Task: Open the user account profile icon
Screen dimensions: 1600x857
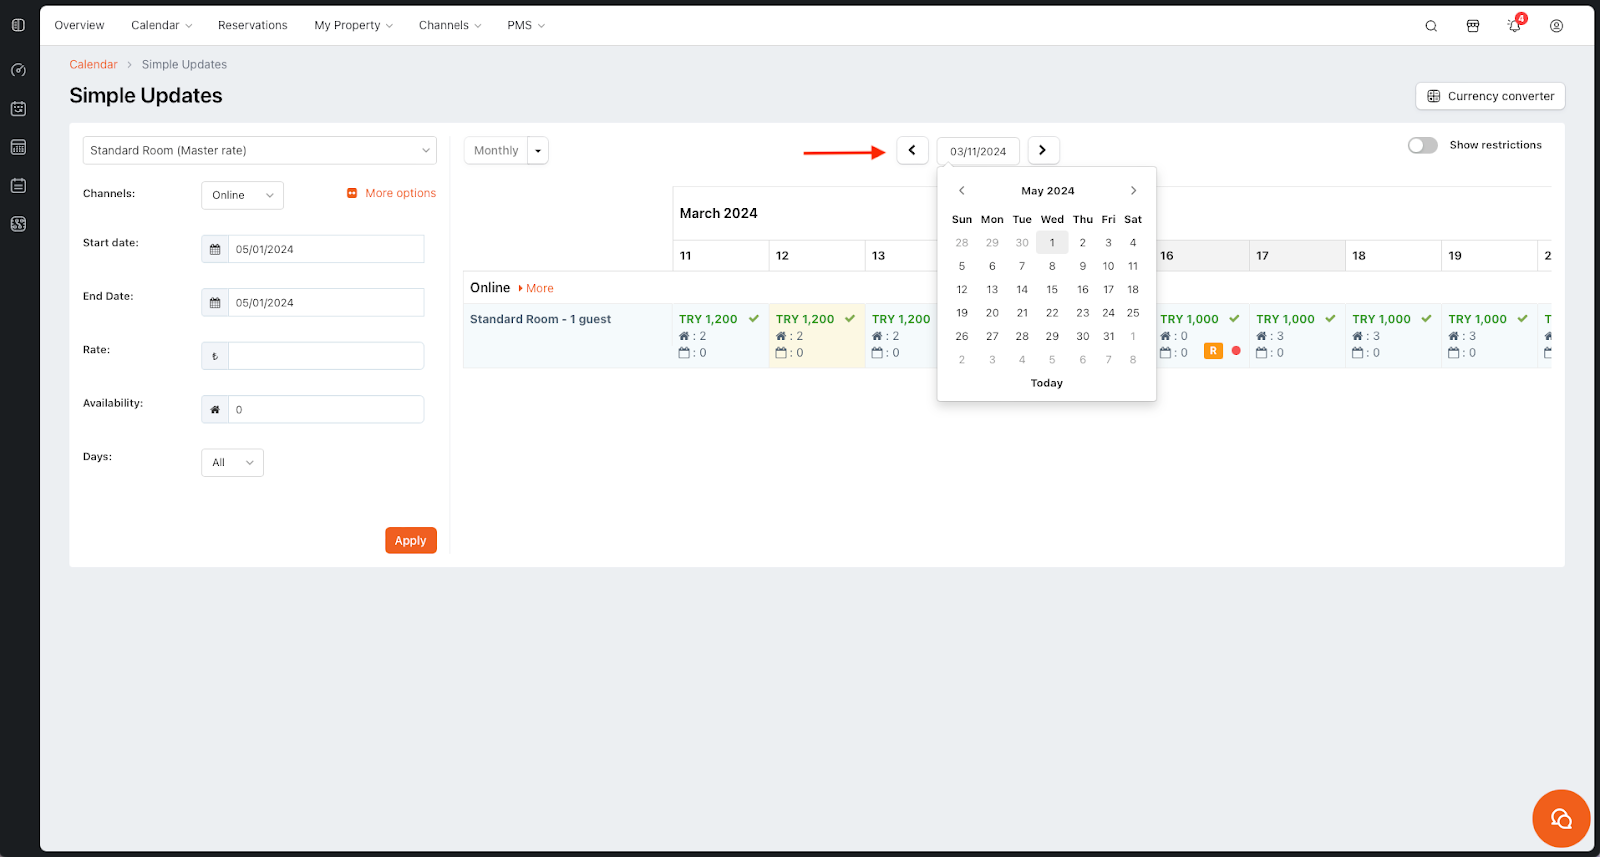Action: pyautogui.click(x=1556, y=26)
